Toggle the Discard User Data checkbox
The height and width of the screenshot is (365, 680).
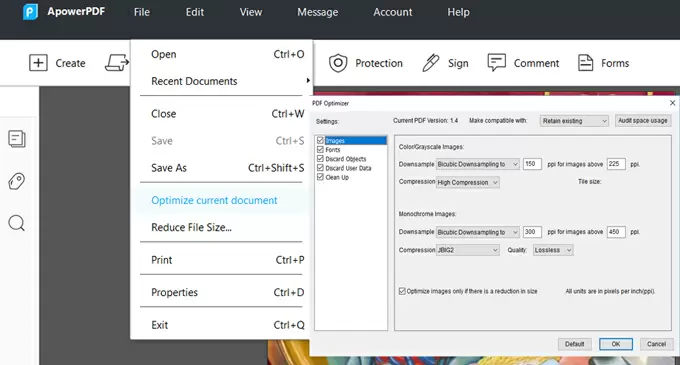pyautogui.click(x=320, y=168)
